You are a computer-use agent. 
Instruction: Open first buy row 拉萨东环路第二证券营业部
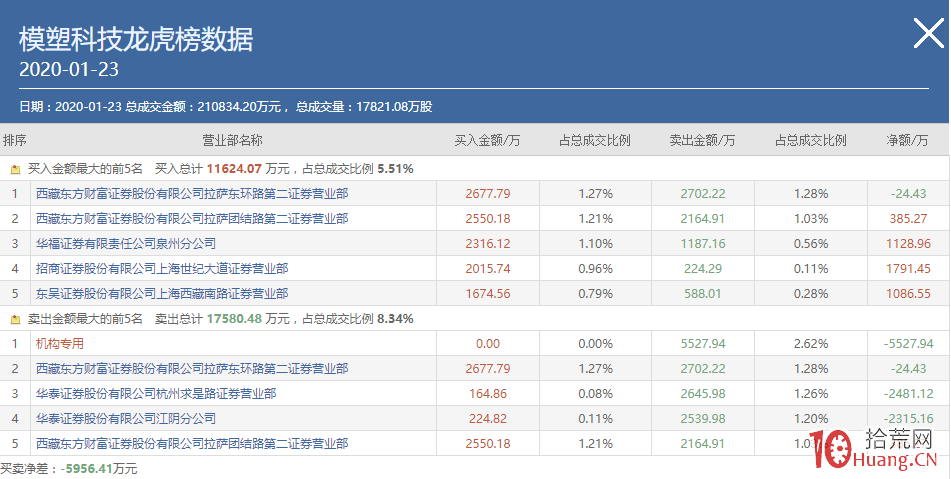tap(192, 193)
